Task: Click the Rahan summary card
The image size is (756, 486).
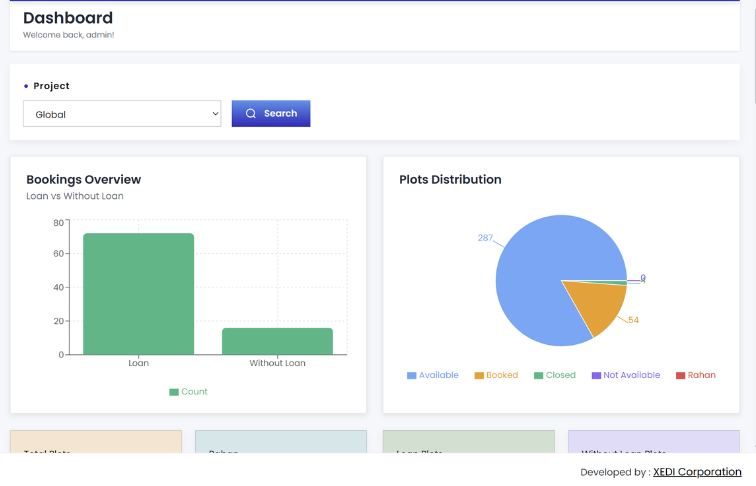Action: click(x=281, y=442)
